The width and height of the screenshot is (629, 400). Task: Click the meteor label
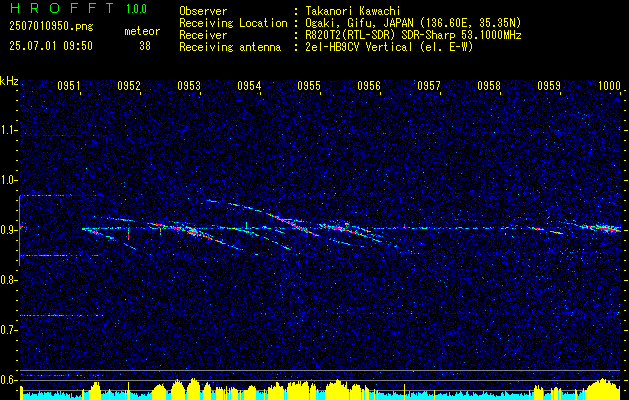(x=142, y=31)
